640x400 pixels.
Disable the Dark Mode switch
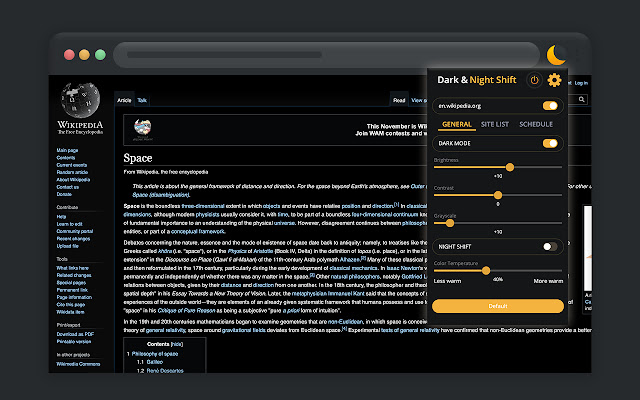[x=550, y=143]
